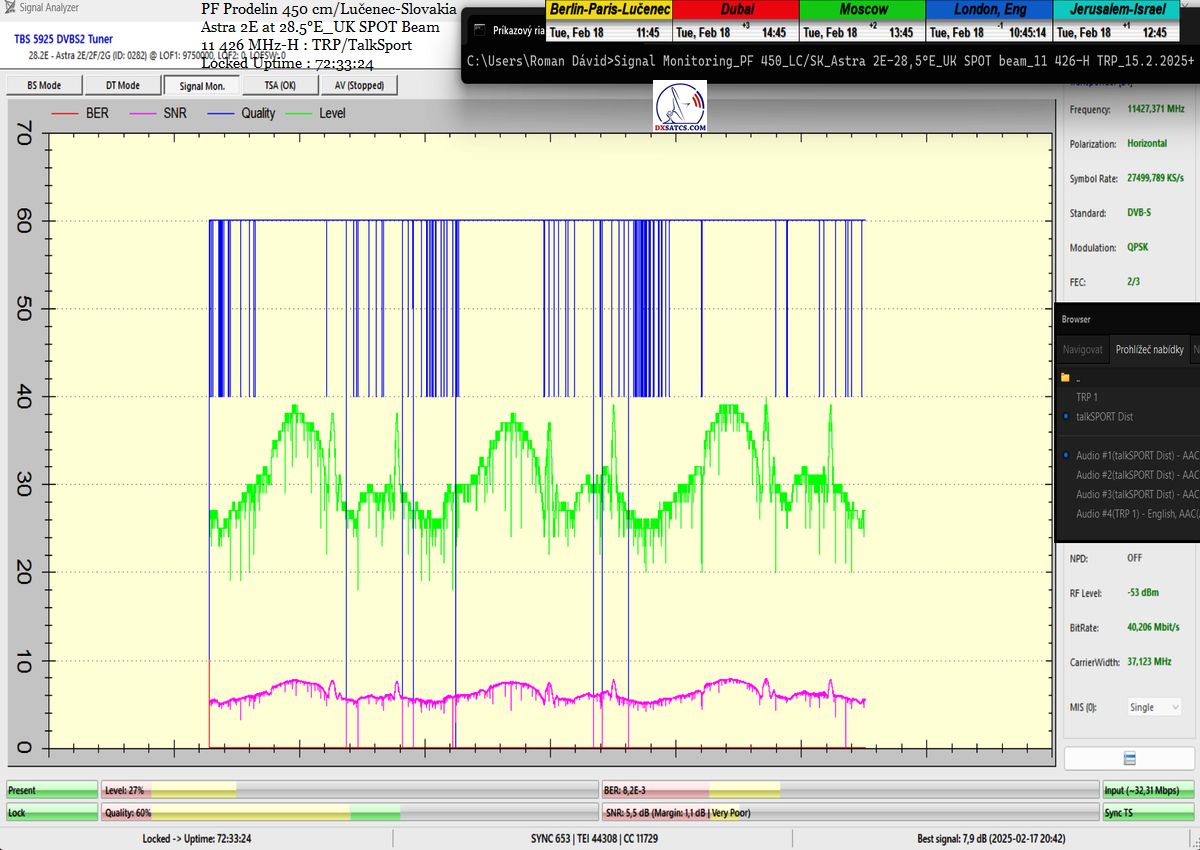This screenshot has width=1200, height=850.
Task: Open the Navigovat tab in Browser
Action: [x=1082, y=350]
